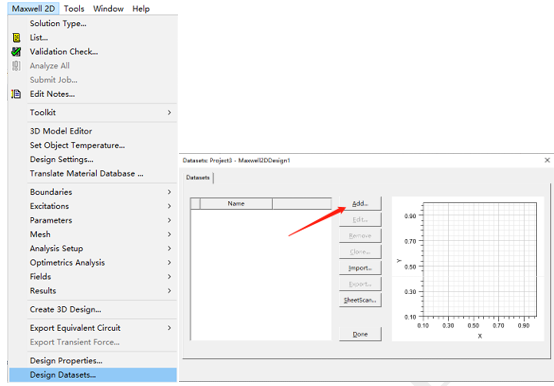Expand the Mesh submenu

[93, 234]
